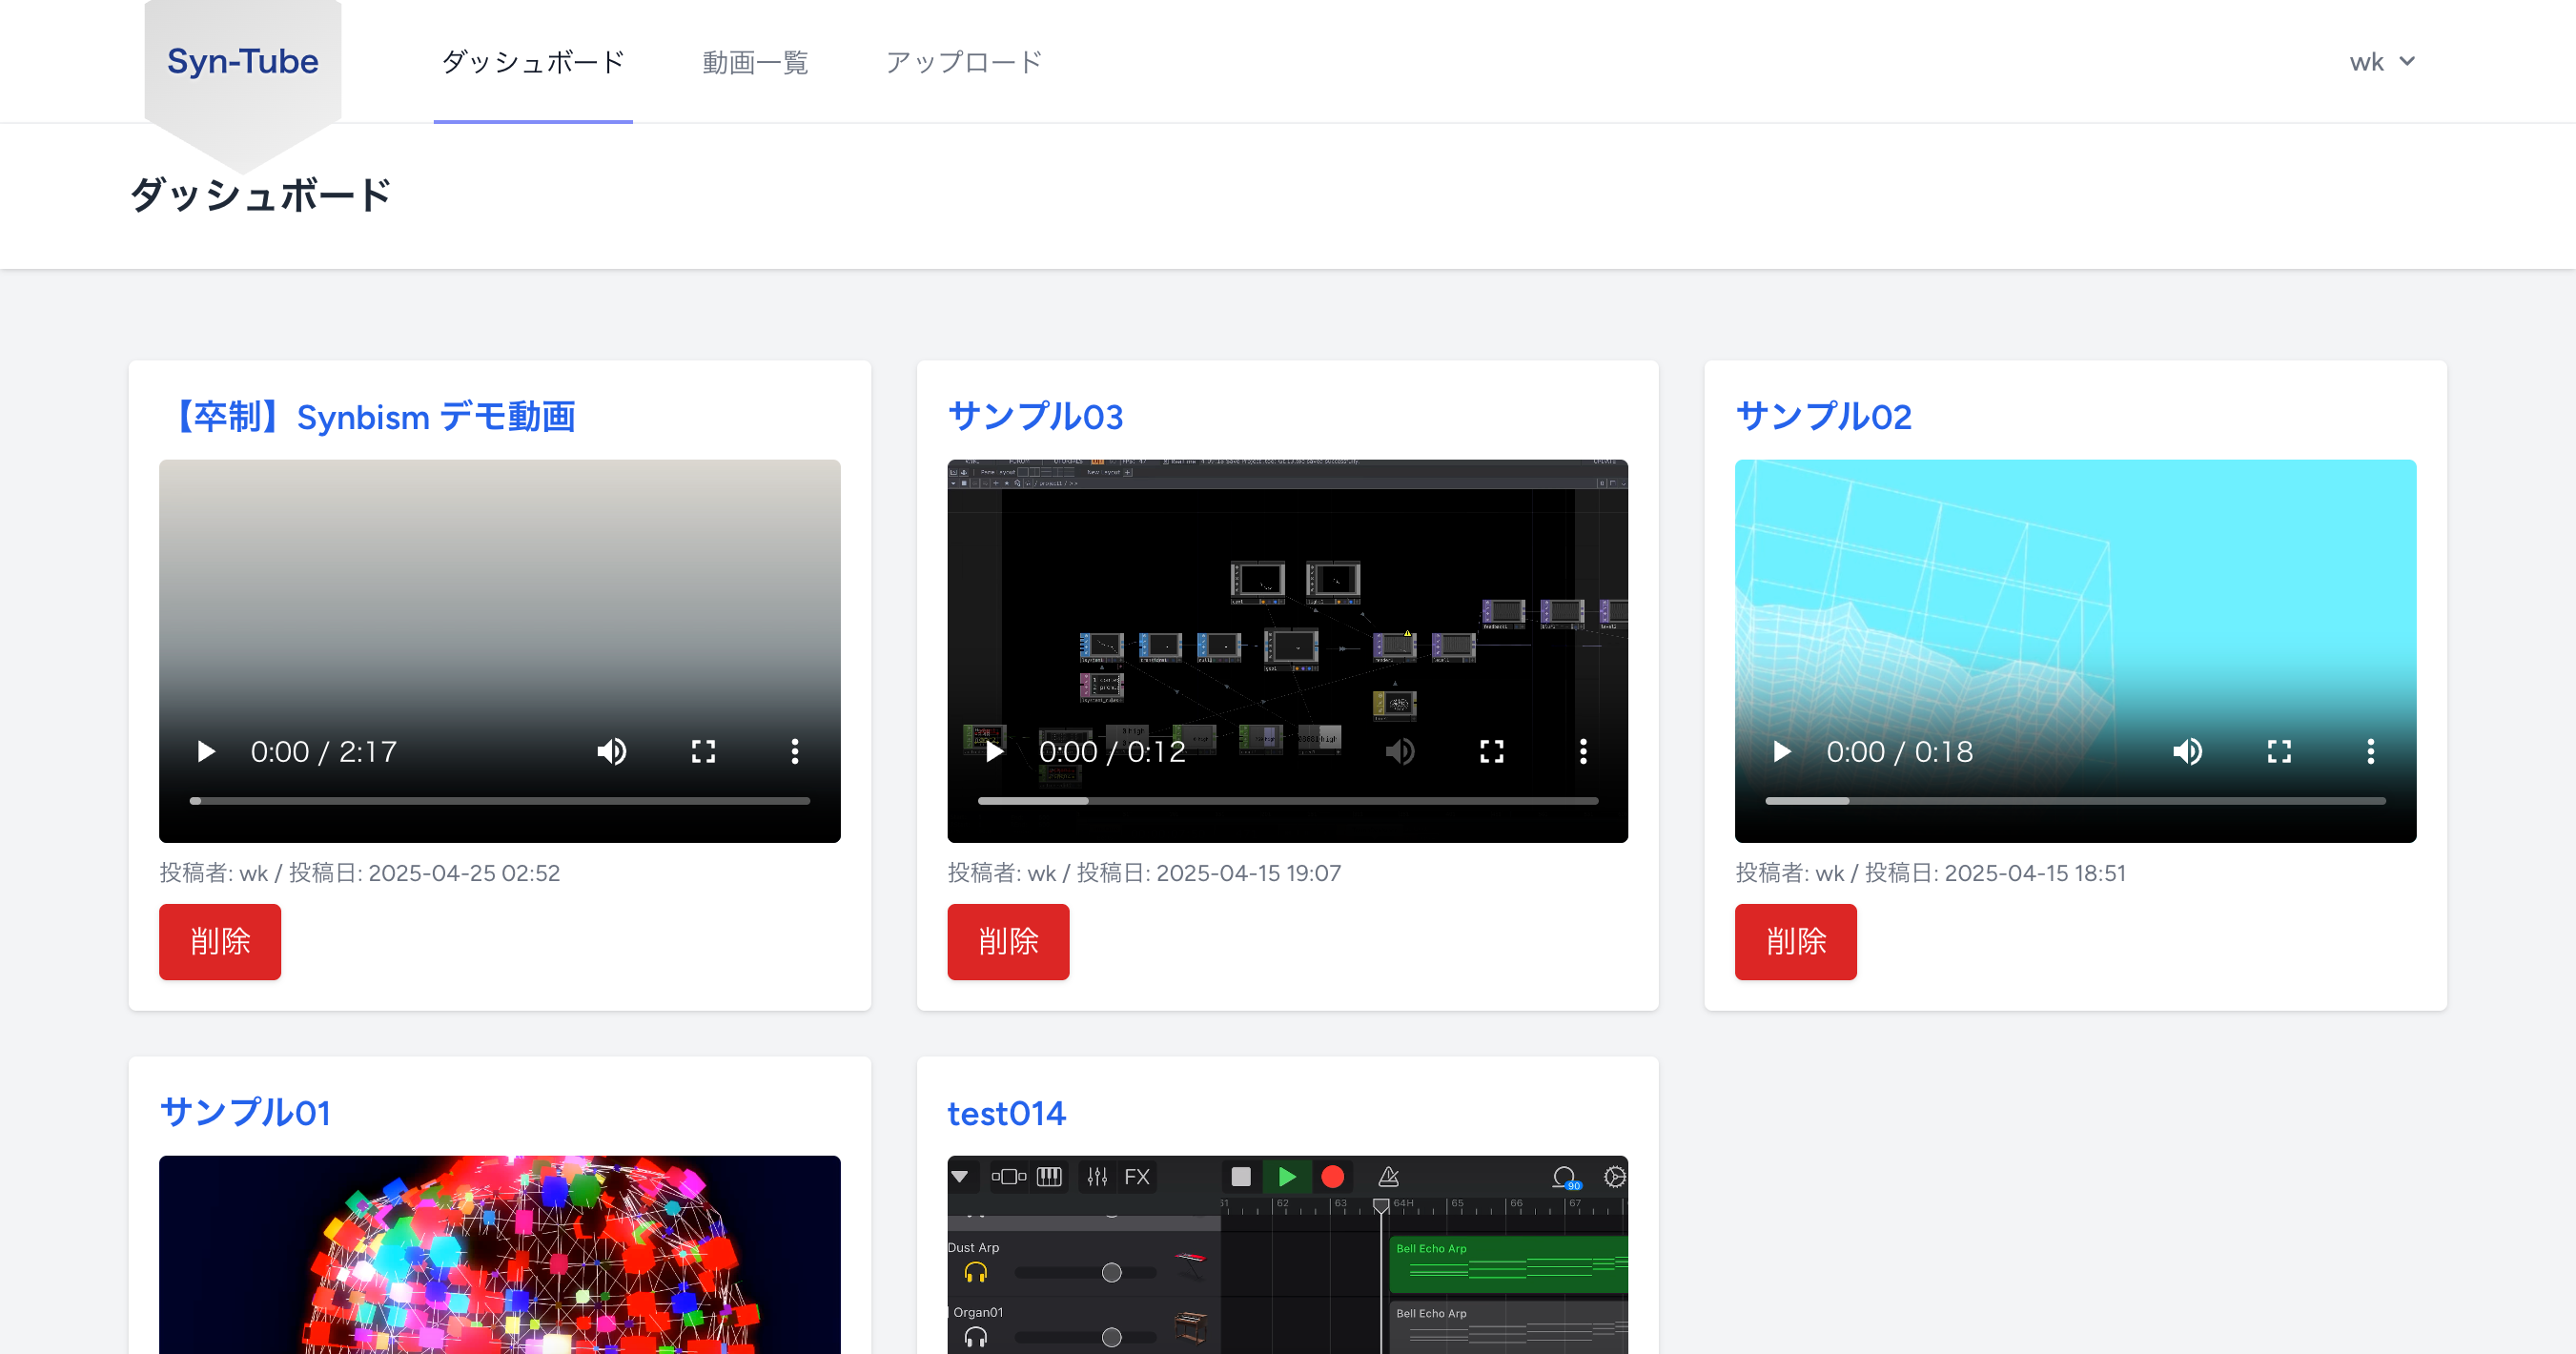Mute the サンプル02 video sound
2576x1354 pixels.
click(x=2187, y=751)
